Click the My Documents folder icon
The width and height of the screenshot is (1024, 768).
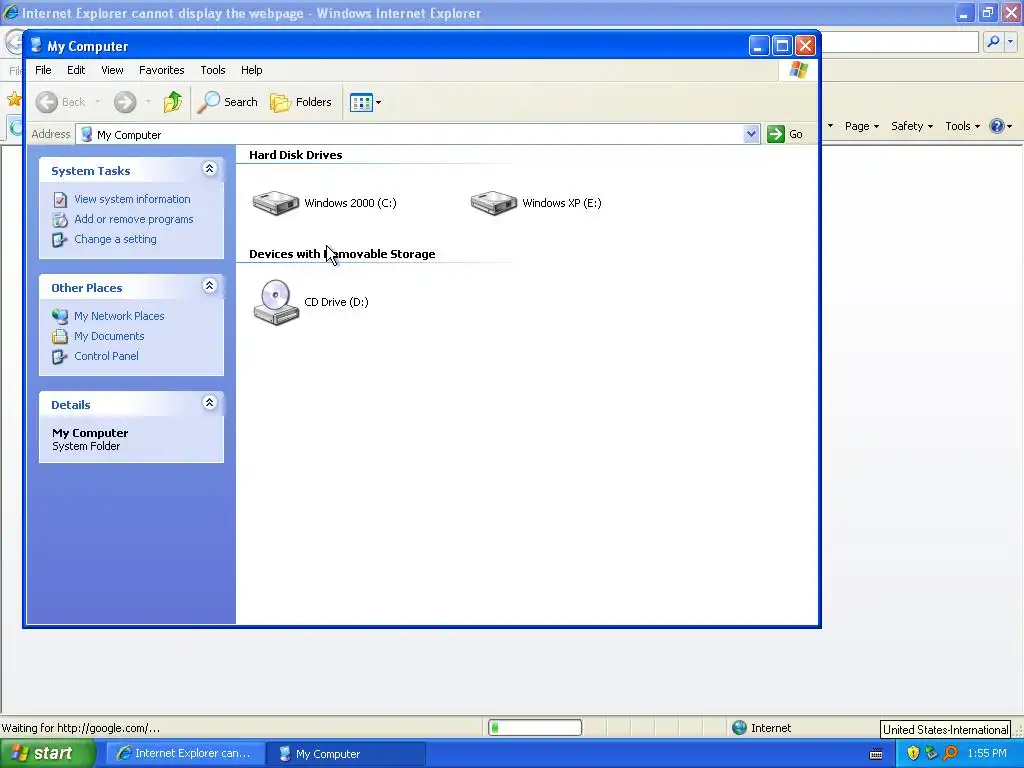tap(60, 336)
